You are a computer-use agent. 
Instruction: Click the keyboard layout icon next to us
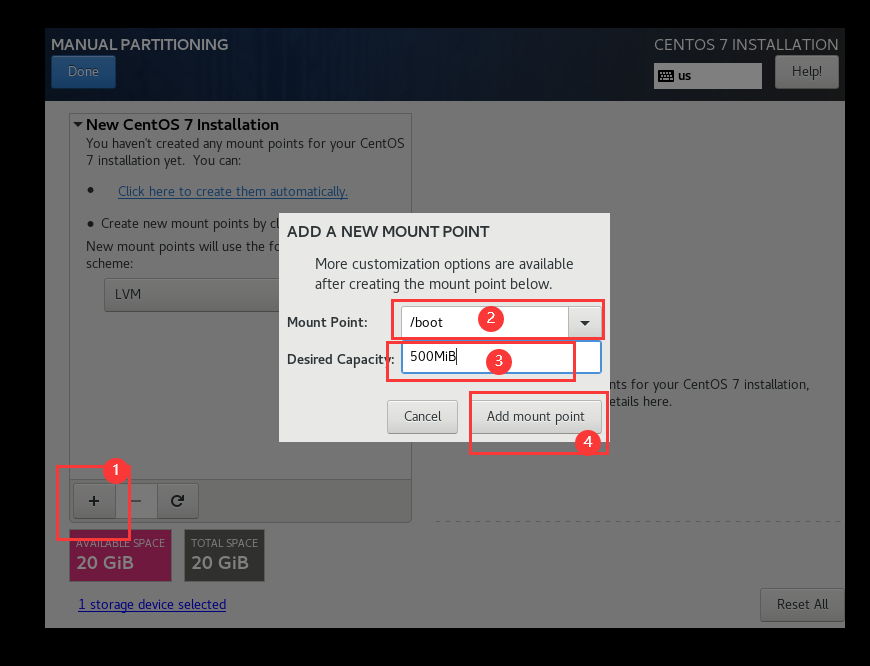click(666, 76)
